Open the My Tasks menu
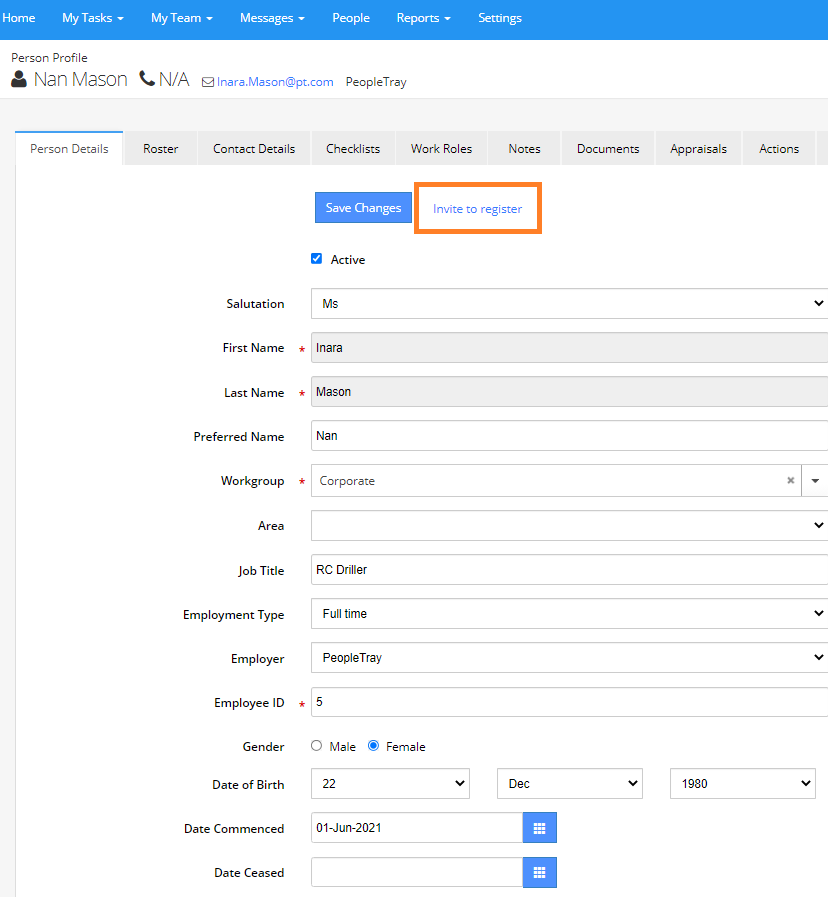 tap(92, 18)
